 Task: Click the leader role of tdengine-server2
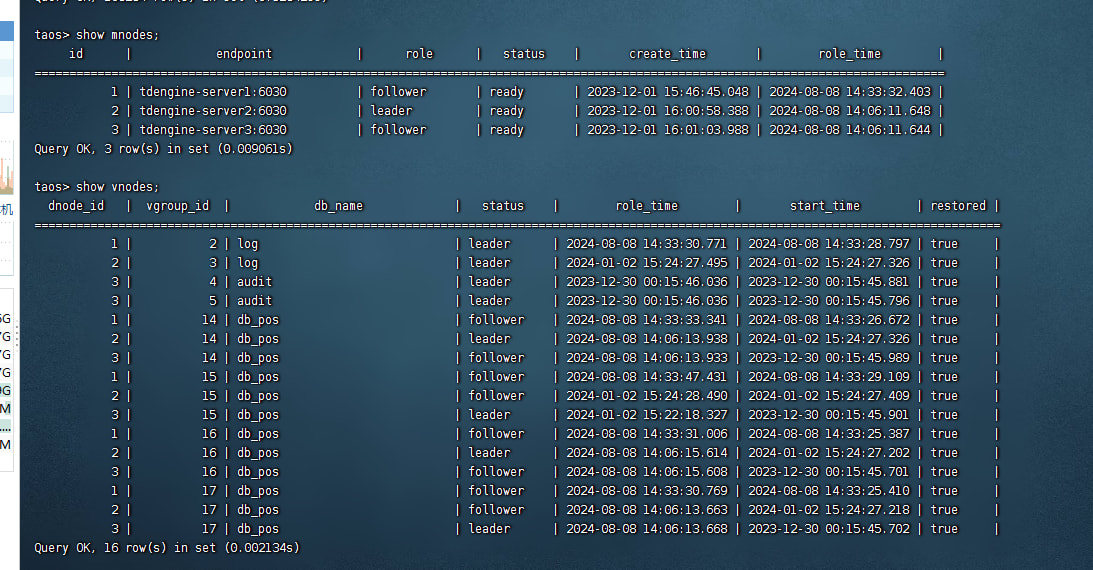(391, 111)
